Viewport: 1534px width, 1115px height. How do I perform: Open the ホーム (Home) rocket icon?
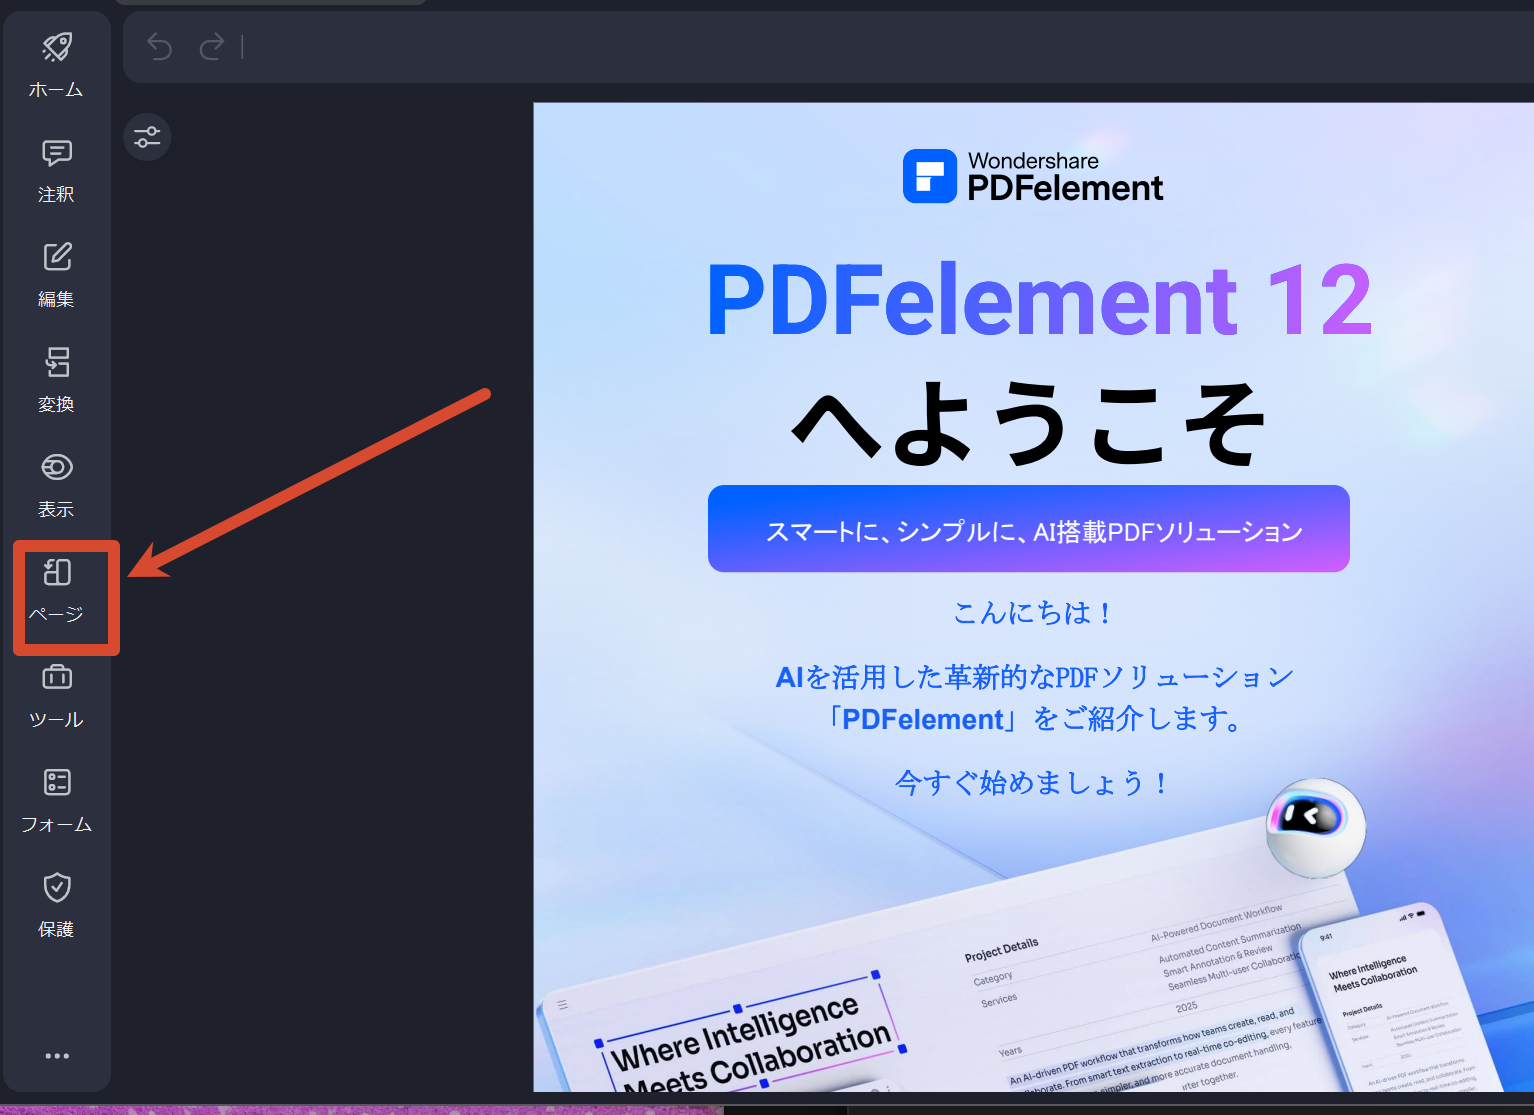57,65
